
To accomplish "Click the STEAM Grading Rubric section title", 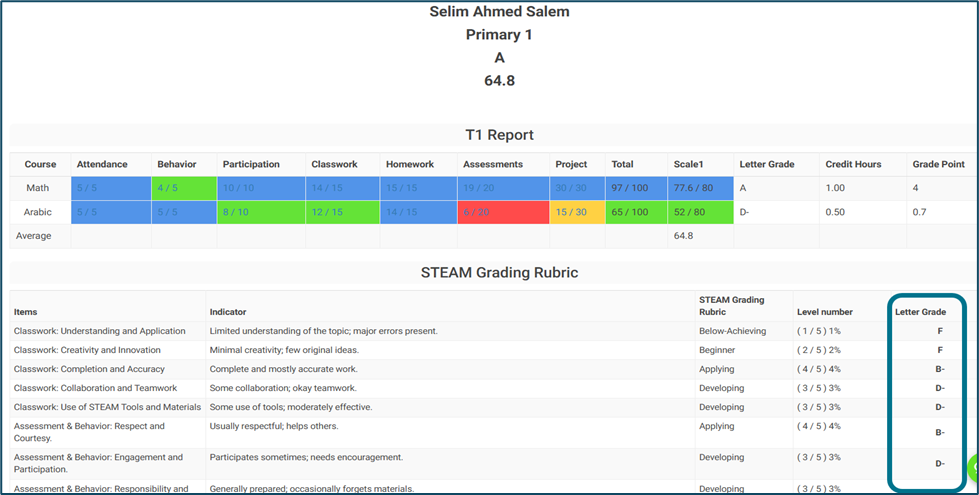I will click(x=499, y=272).
